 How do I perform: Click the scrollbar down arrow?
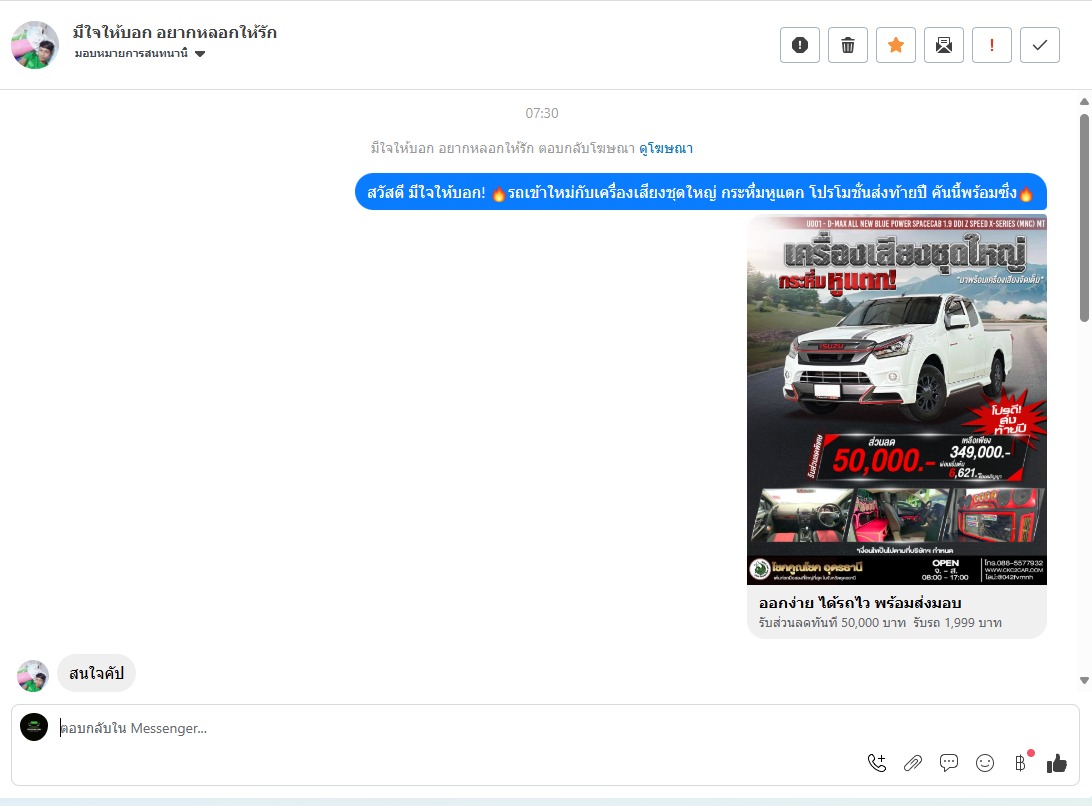(1084, 681)
